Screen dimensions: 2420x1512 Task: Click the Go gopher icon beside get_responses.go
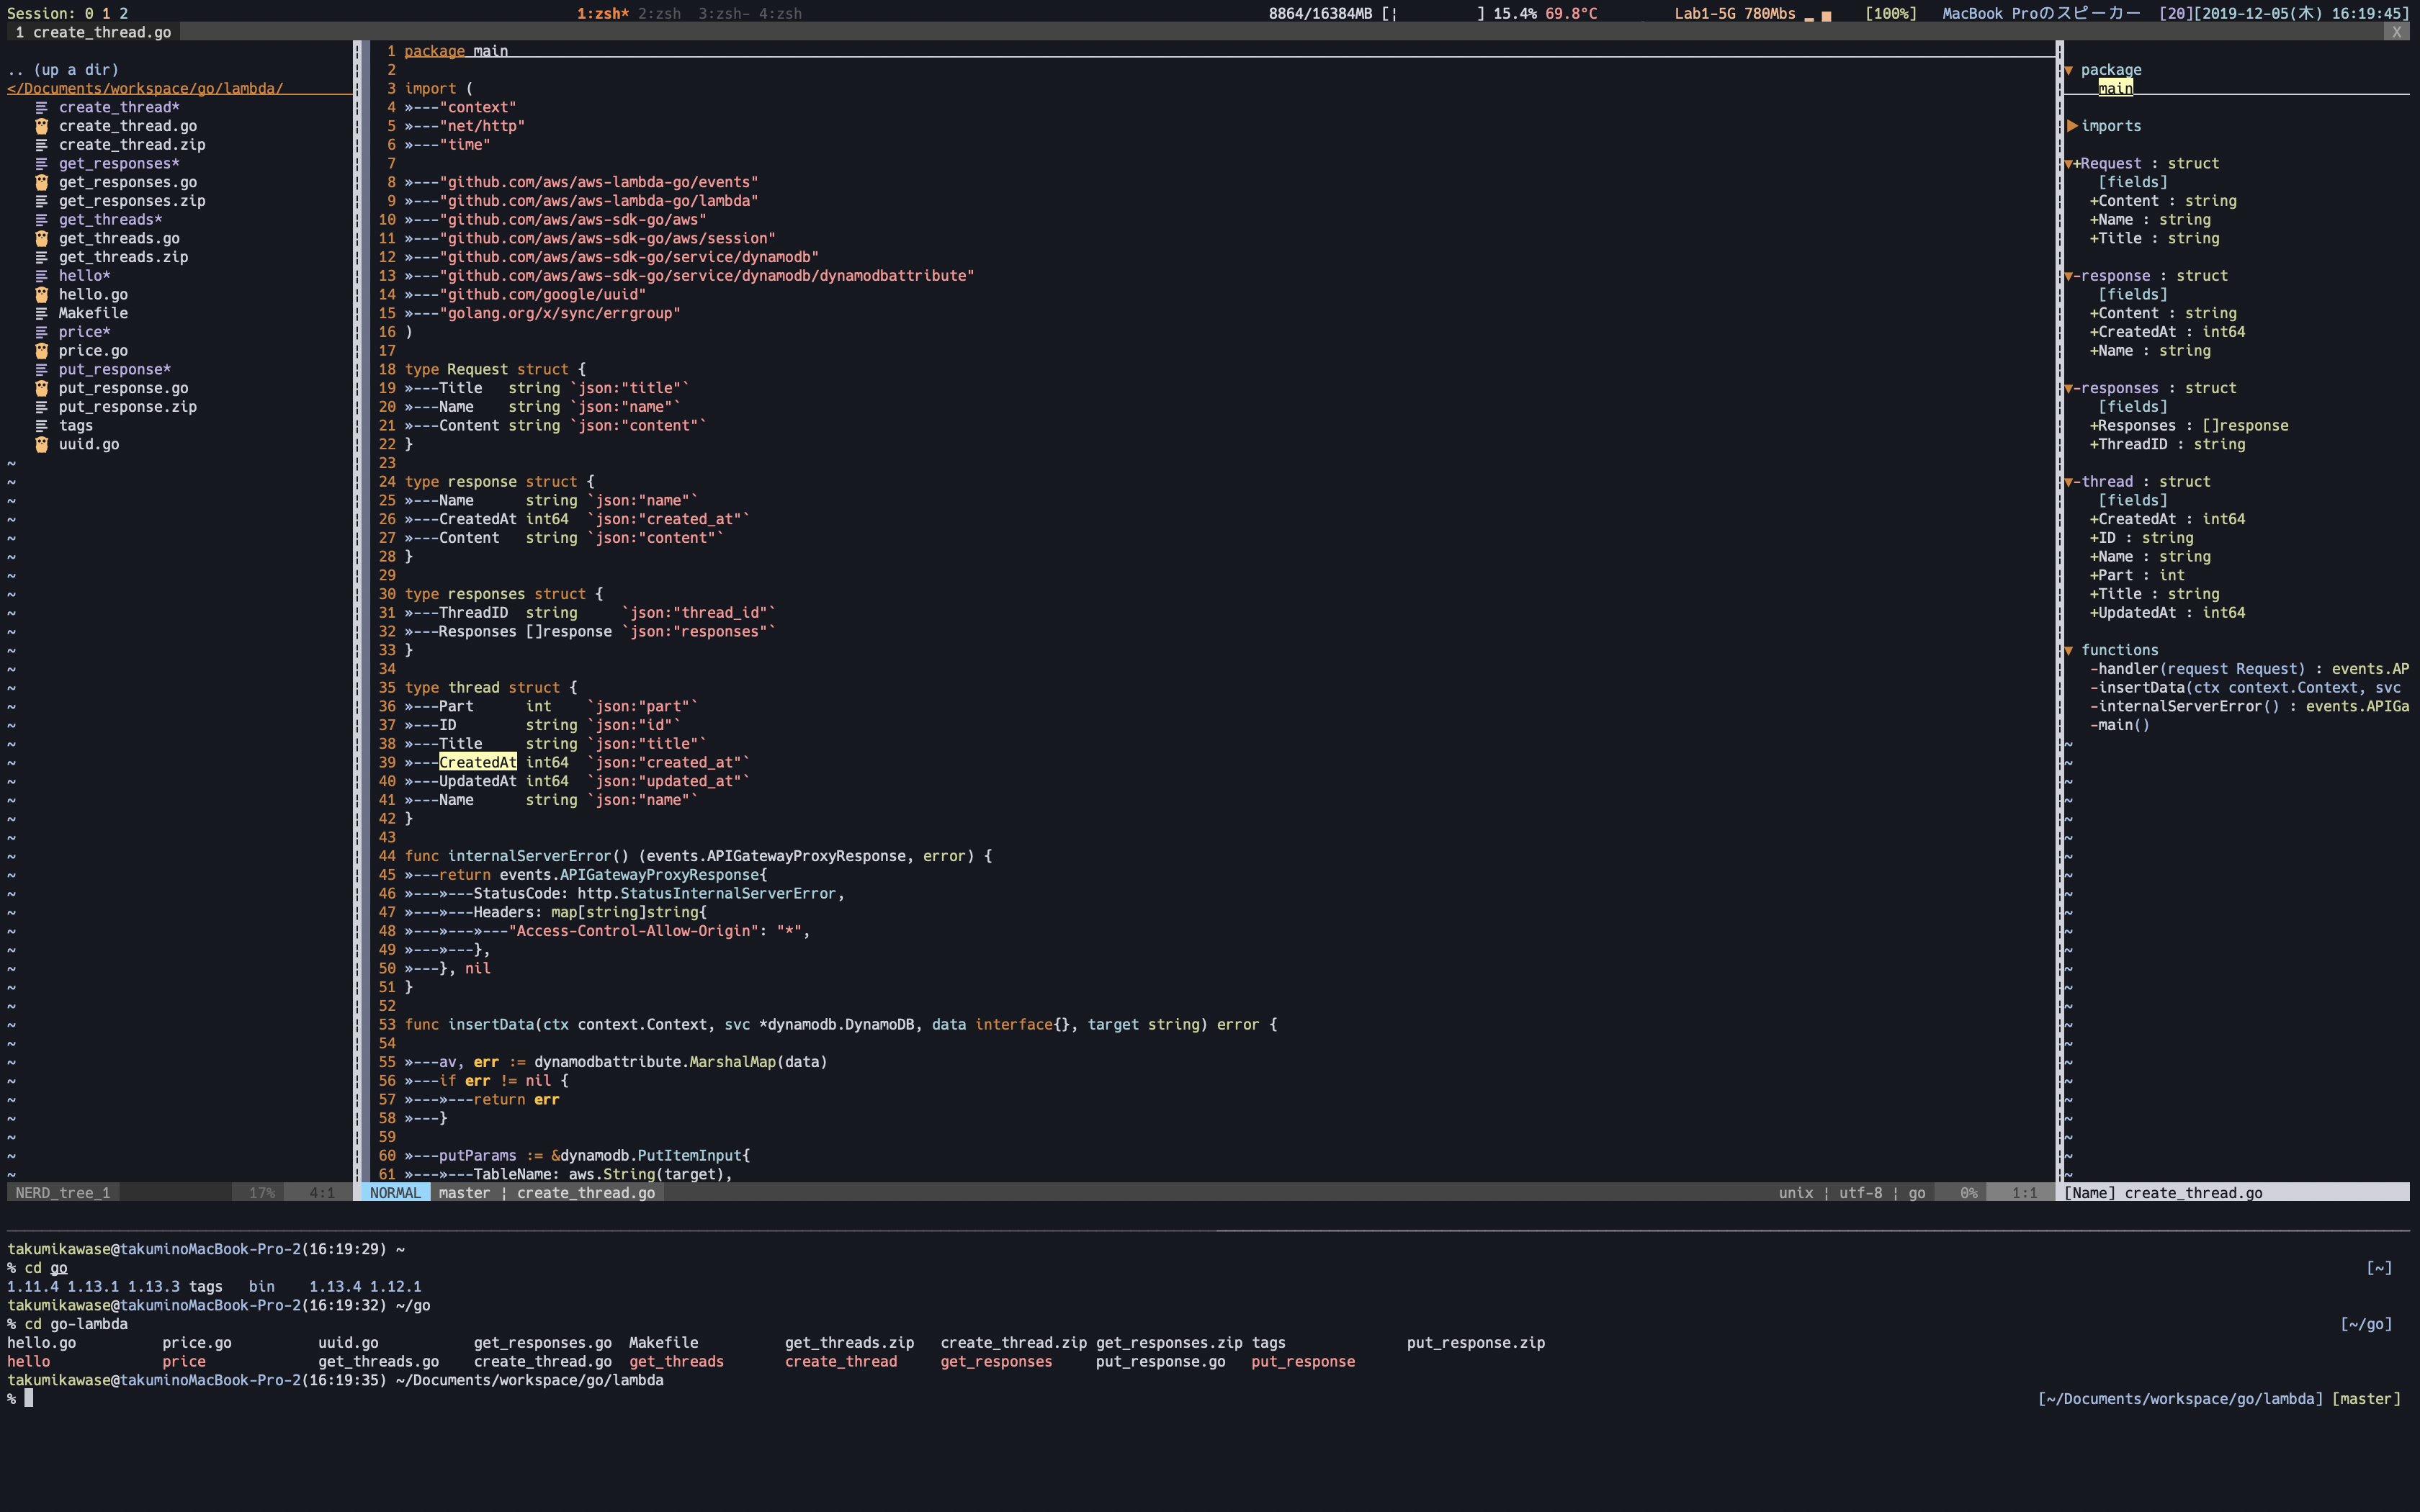point(42,182)
